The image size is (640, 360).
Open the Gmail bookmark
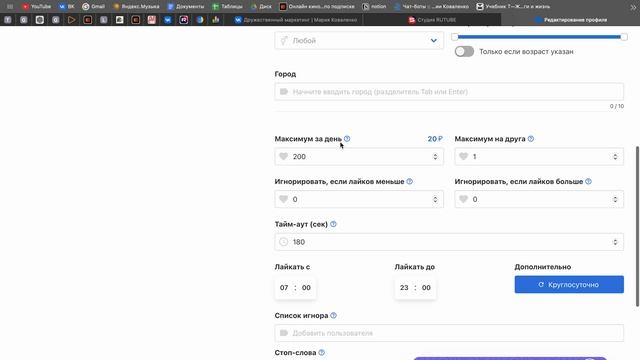click(93, 7)
